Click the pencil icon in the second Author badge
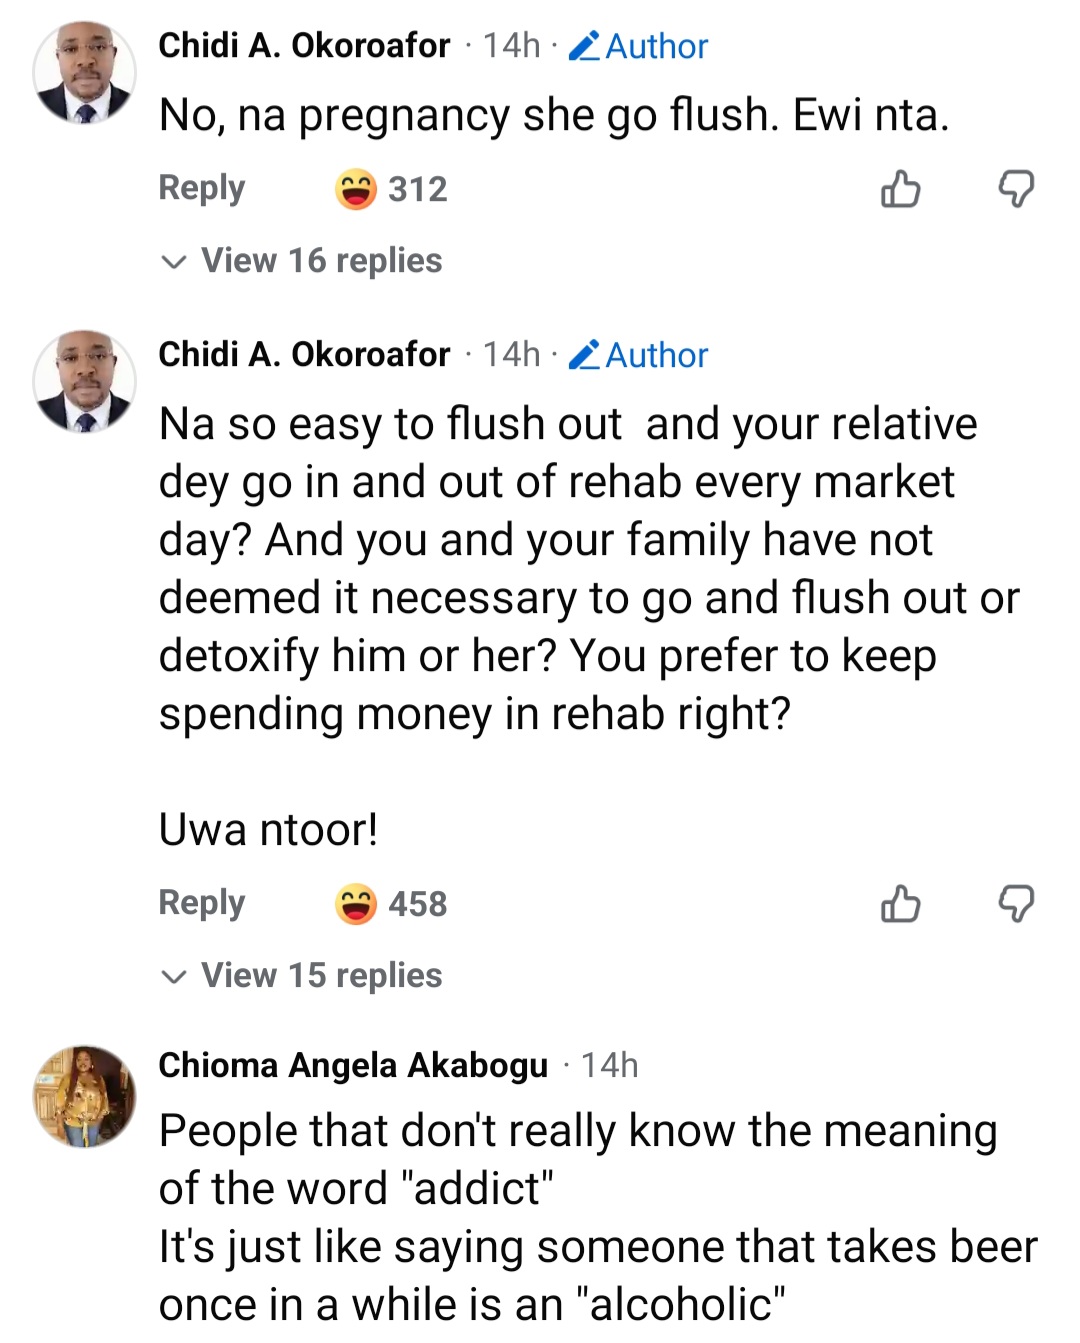The width and height of the screenshot is (1080, 1343). click(x=583, y=355)
